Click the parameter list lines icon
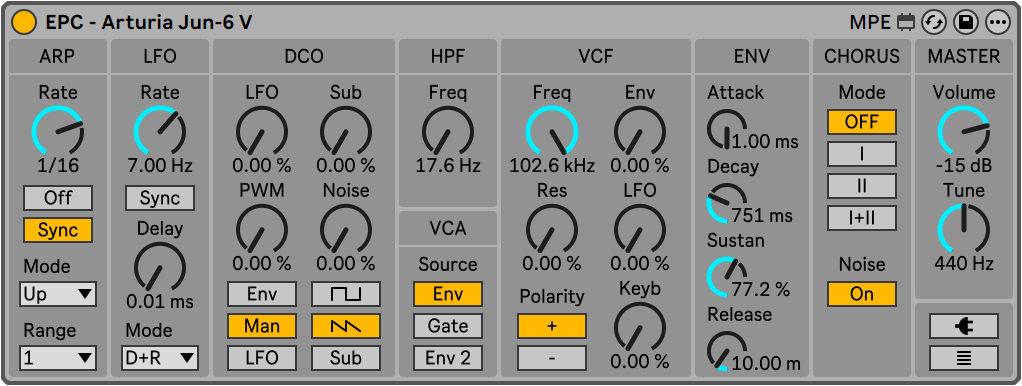This screenshot has height=386, width=1022. 963,358
